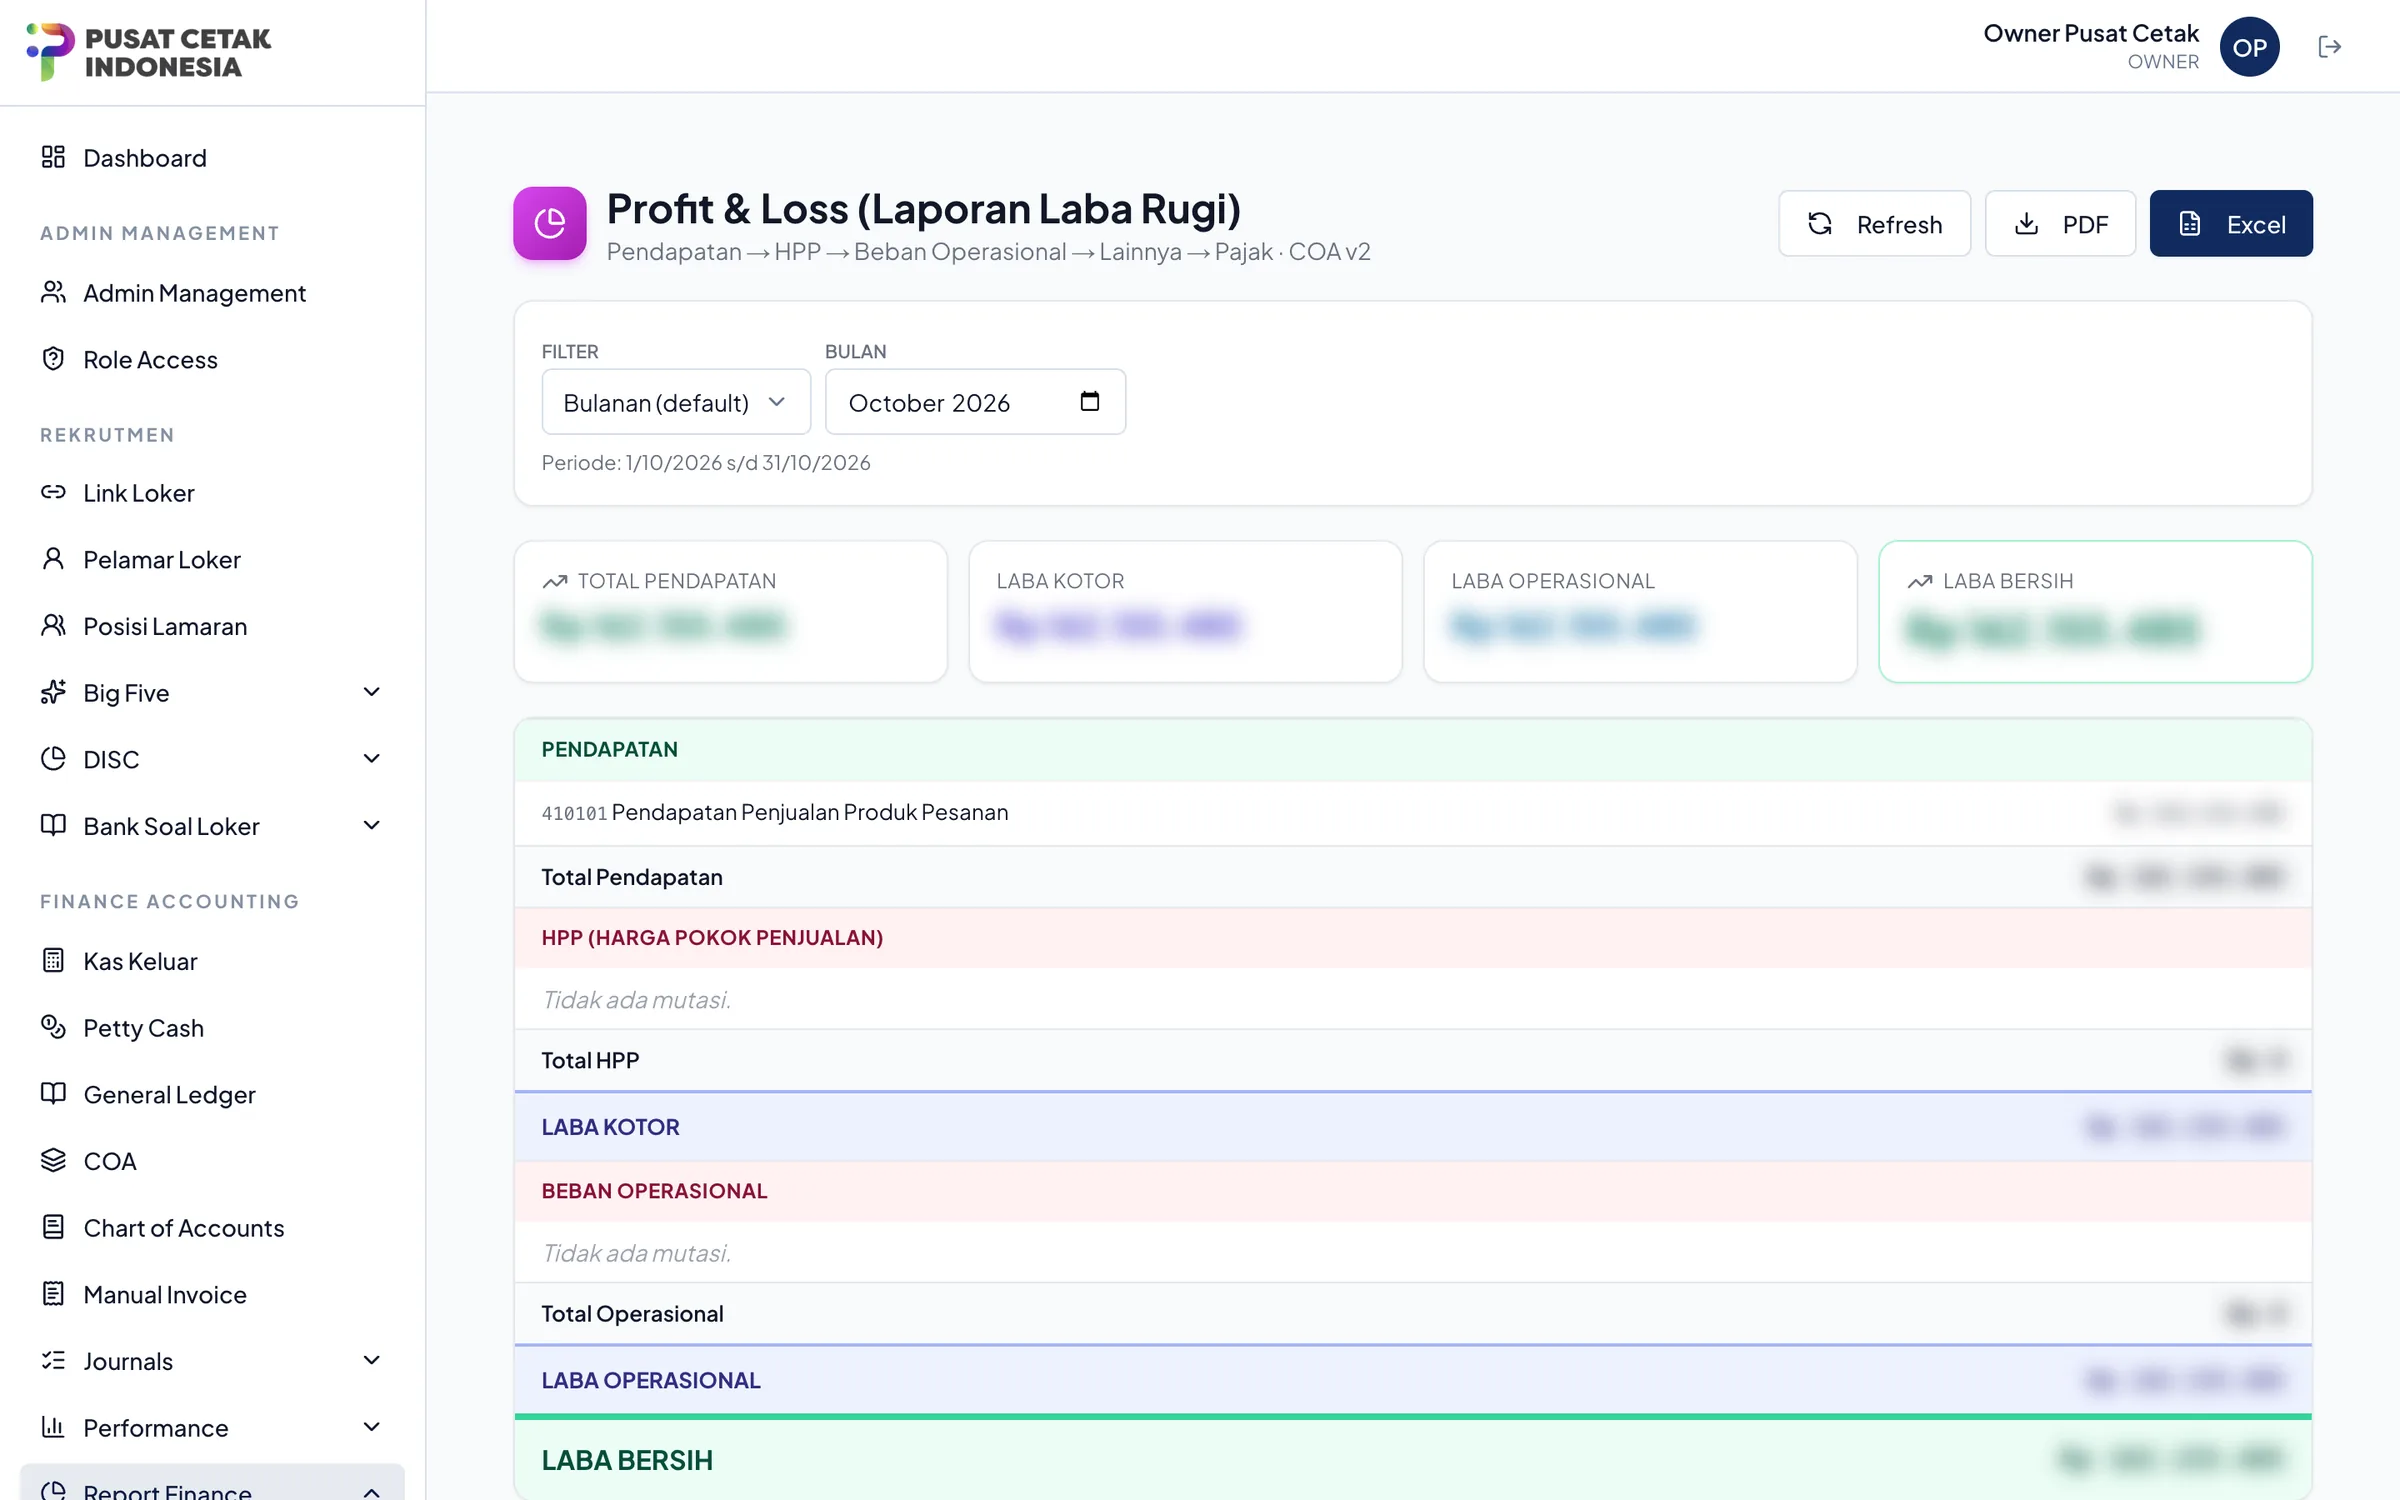Click the purple Profit & Loss pie icon
The image size is (2400, 1500).
click(550, 223)
